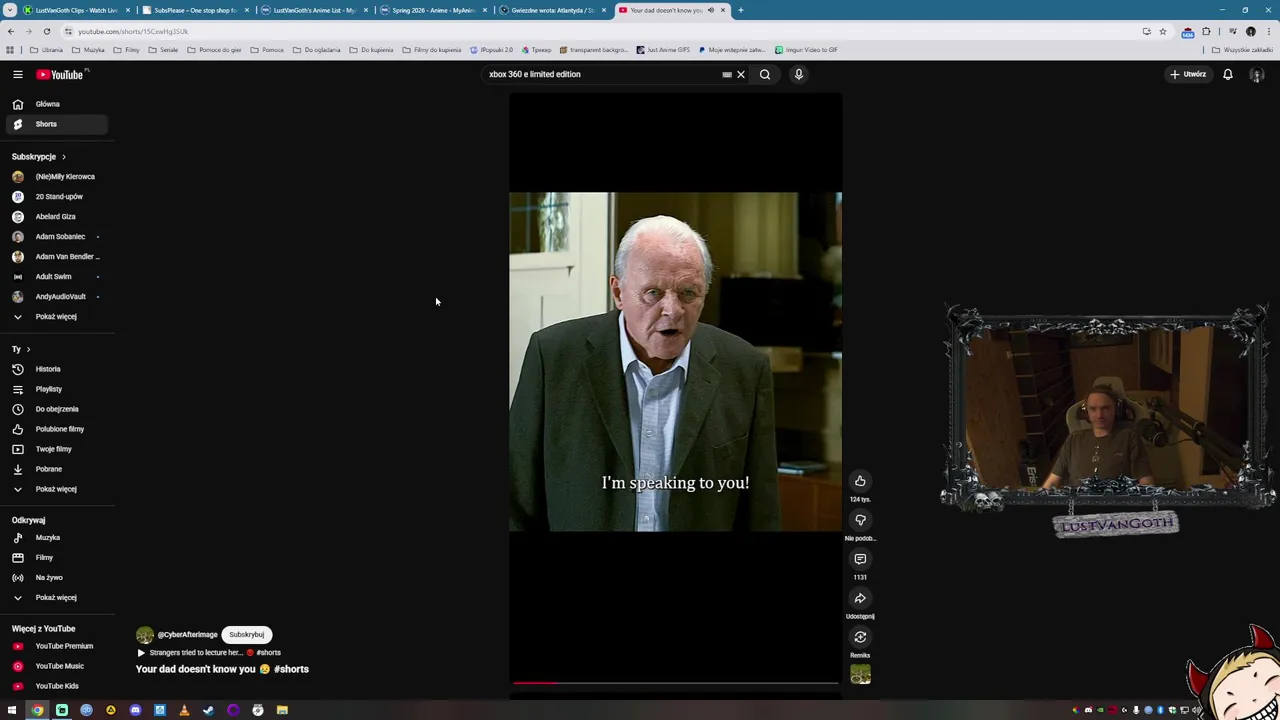Image resolution: width=1280 pixels, height=720 pixels.
Task: Open Playlisty in the sidebar
Action: [x=57, y=389]
